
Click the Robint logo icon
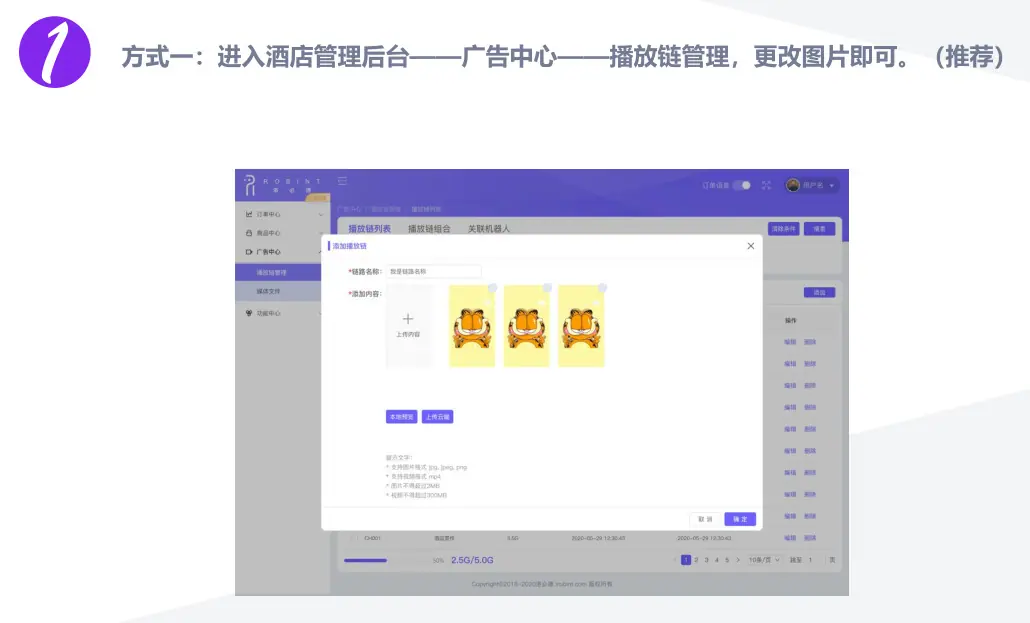click(250, 185)
